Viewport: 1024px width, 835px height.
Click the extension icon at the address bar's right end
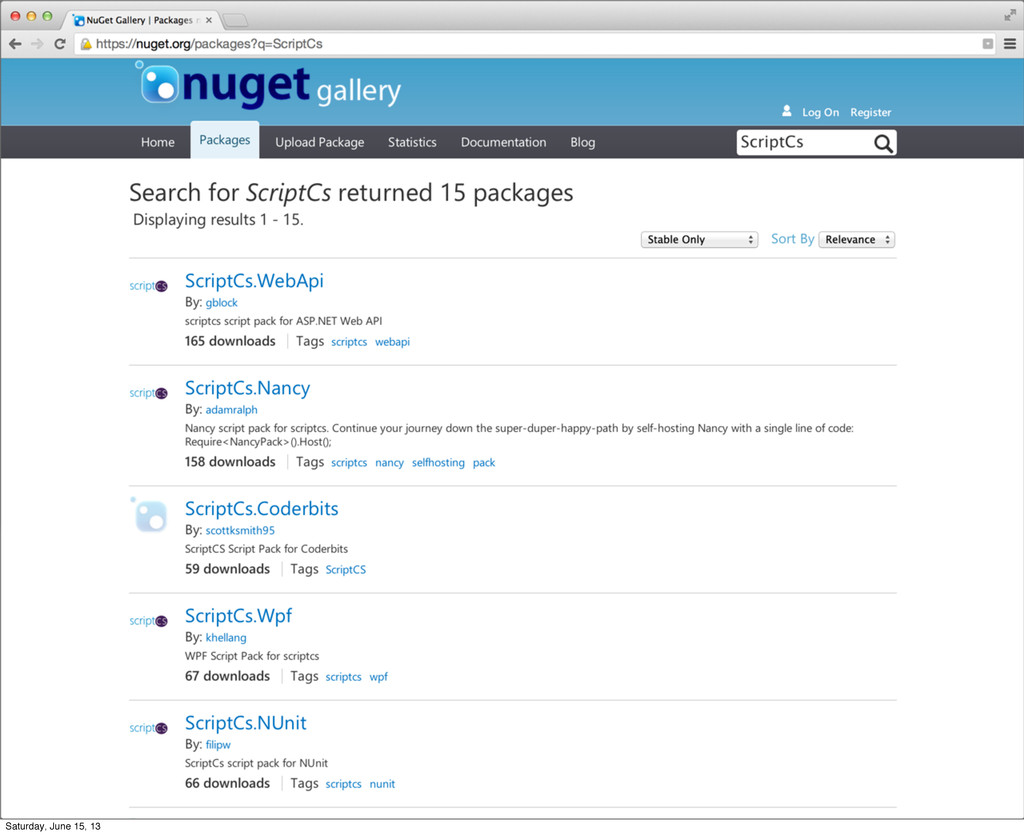click(x=987, y=44)
